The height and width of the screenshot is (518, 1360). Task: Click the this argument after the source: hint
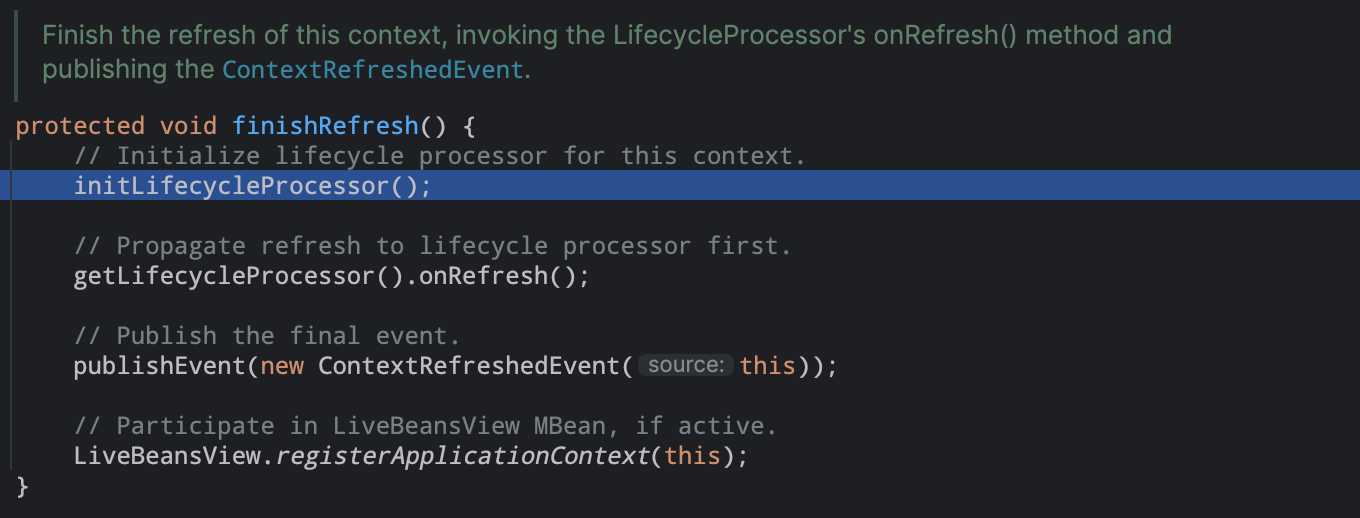[x=767, y=366]
